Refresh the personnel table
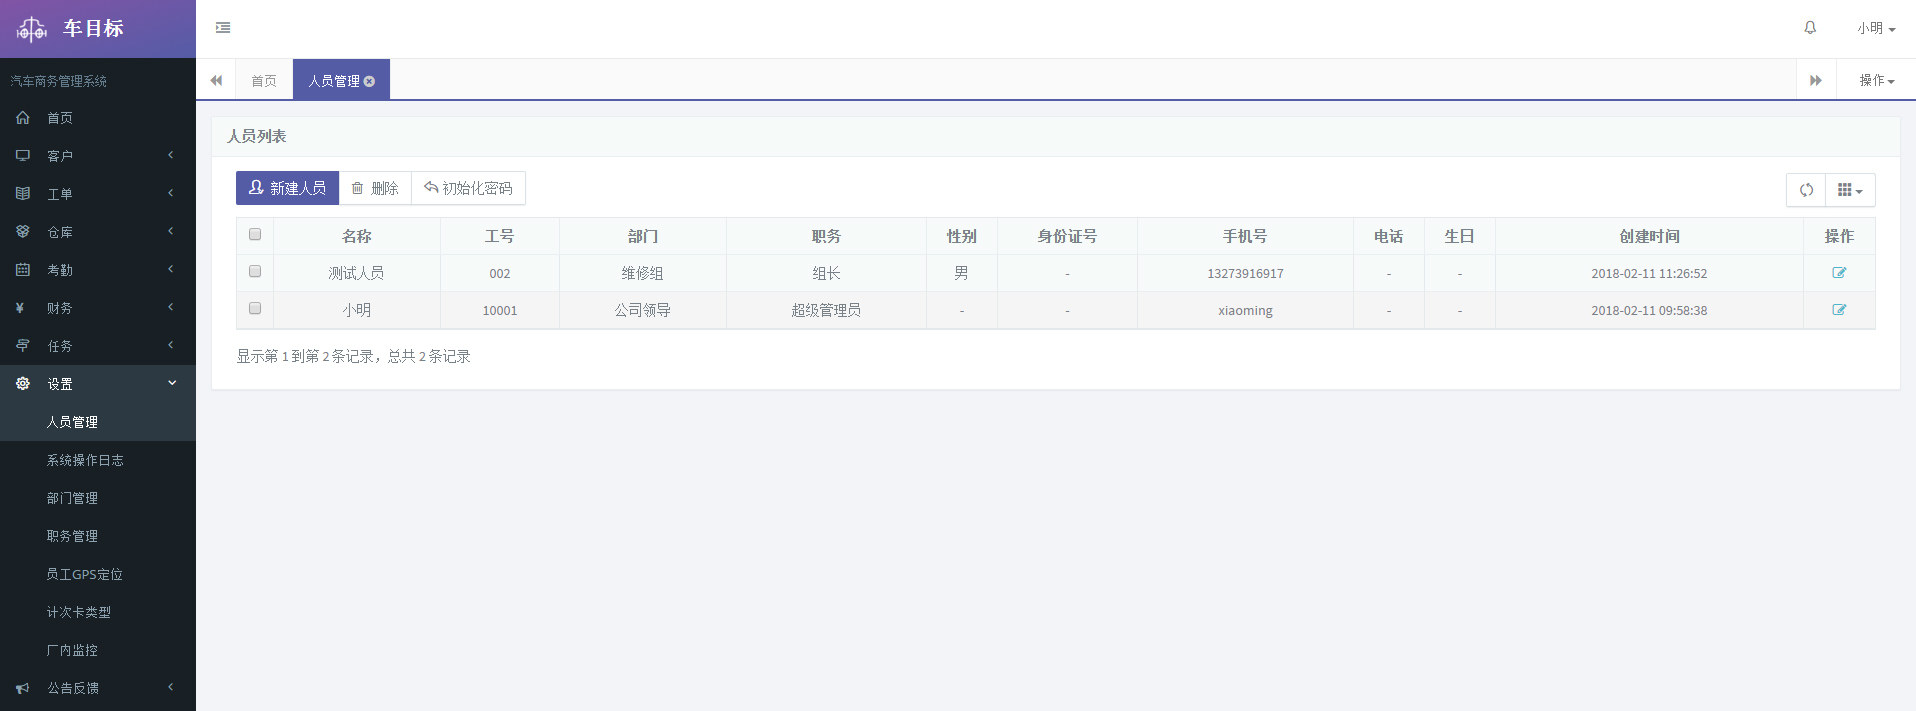This screenshot has height=711, width=1916. tap(1806, 190)
